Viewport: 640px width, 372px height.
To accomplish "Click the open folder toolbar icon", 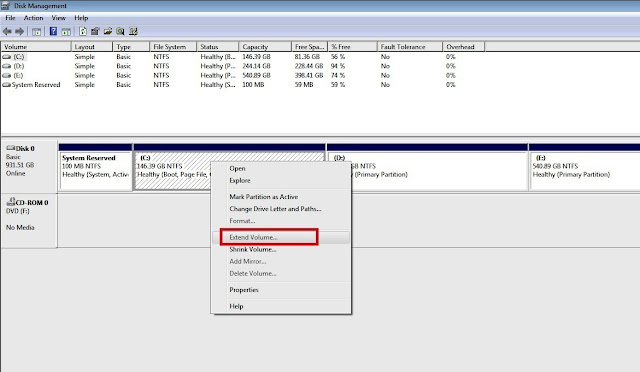I will 108,31.
